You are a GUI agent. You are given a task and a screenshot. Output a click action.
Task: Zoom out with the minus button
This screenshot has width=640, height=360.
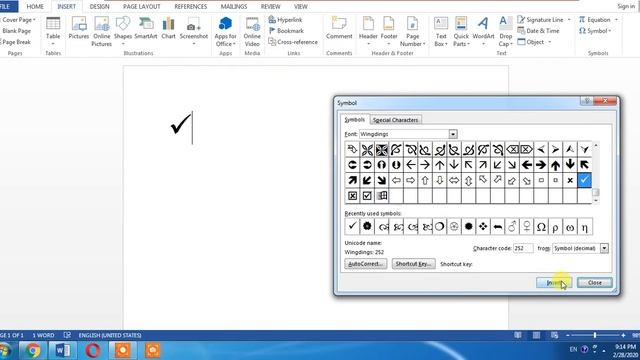[x=567, y=335]
